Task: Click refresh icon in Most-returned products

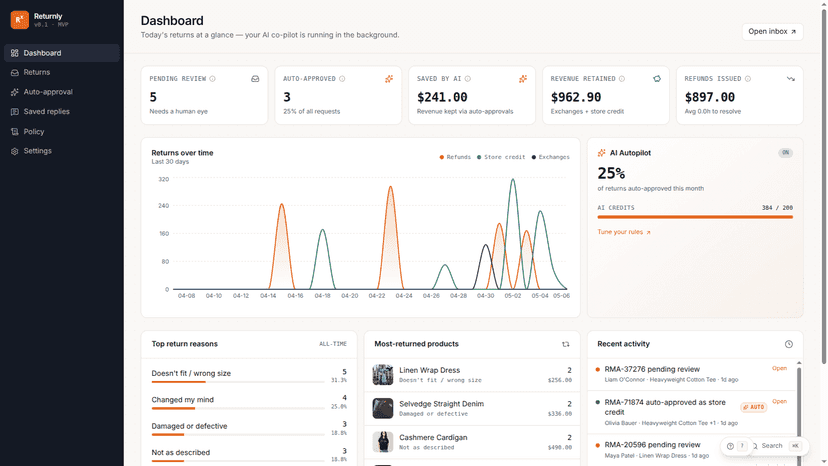Action: (566, 344)
